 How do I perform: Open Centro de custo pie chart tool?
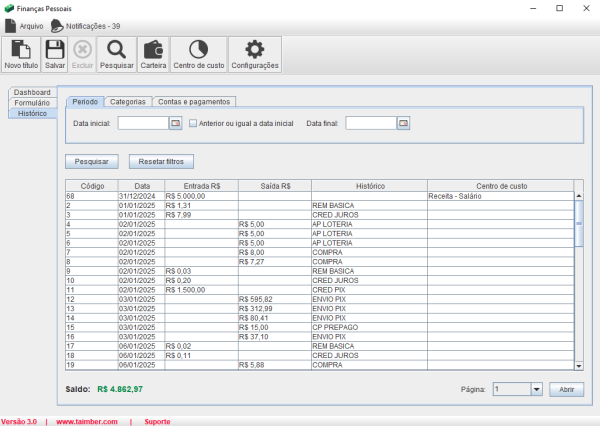199,55
